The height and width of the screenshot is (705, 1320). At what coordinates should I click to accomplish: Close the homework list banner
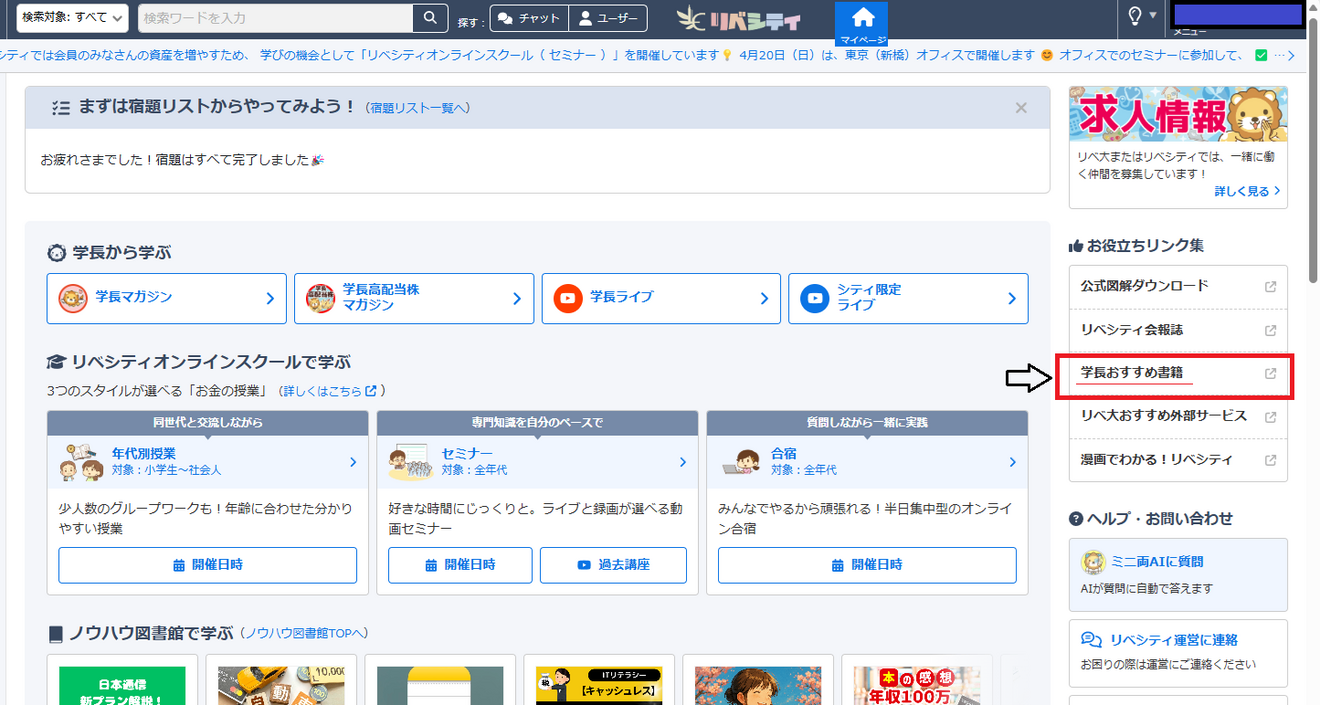click(x=1021, y=108)
